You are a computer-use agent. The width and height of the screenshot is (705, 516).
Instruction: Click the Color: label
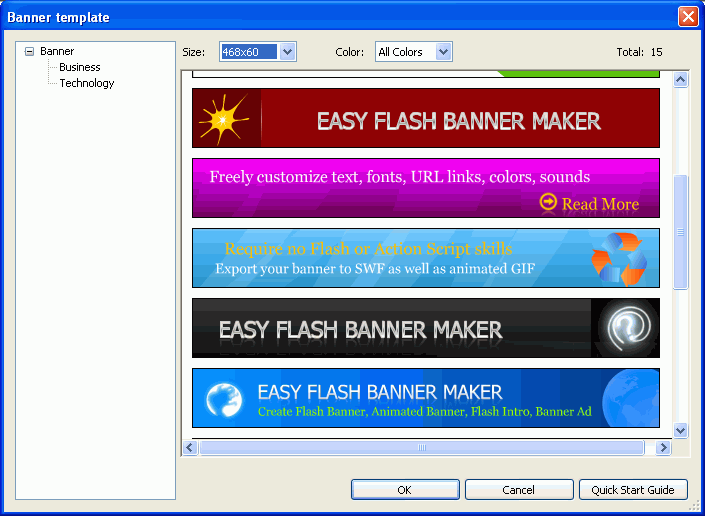point(349,52)
